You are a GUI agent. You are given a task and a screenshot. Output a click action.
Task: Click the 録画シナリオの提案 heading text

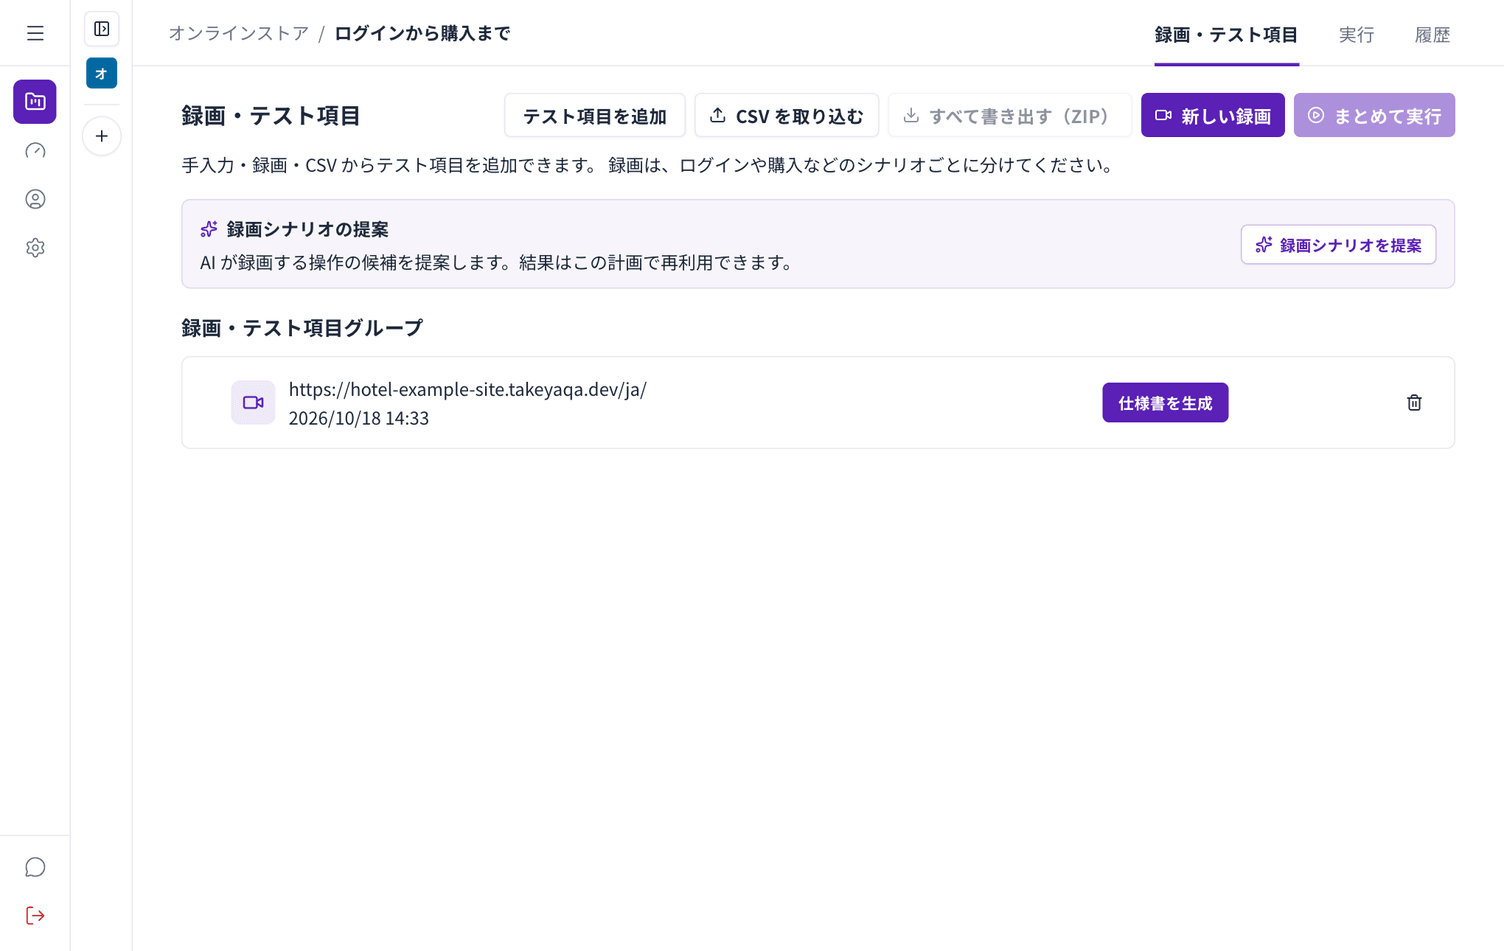(x=308, y=230)
